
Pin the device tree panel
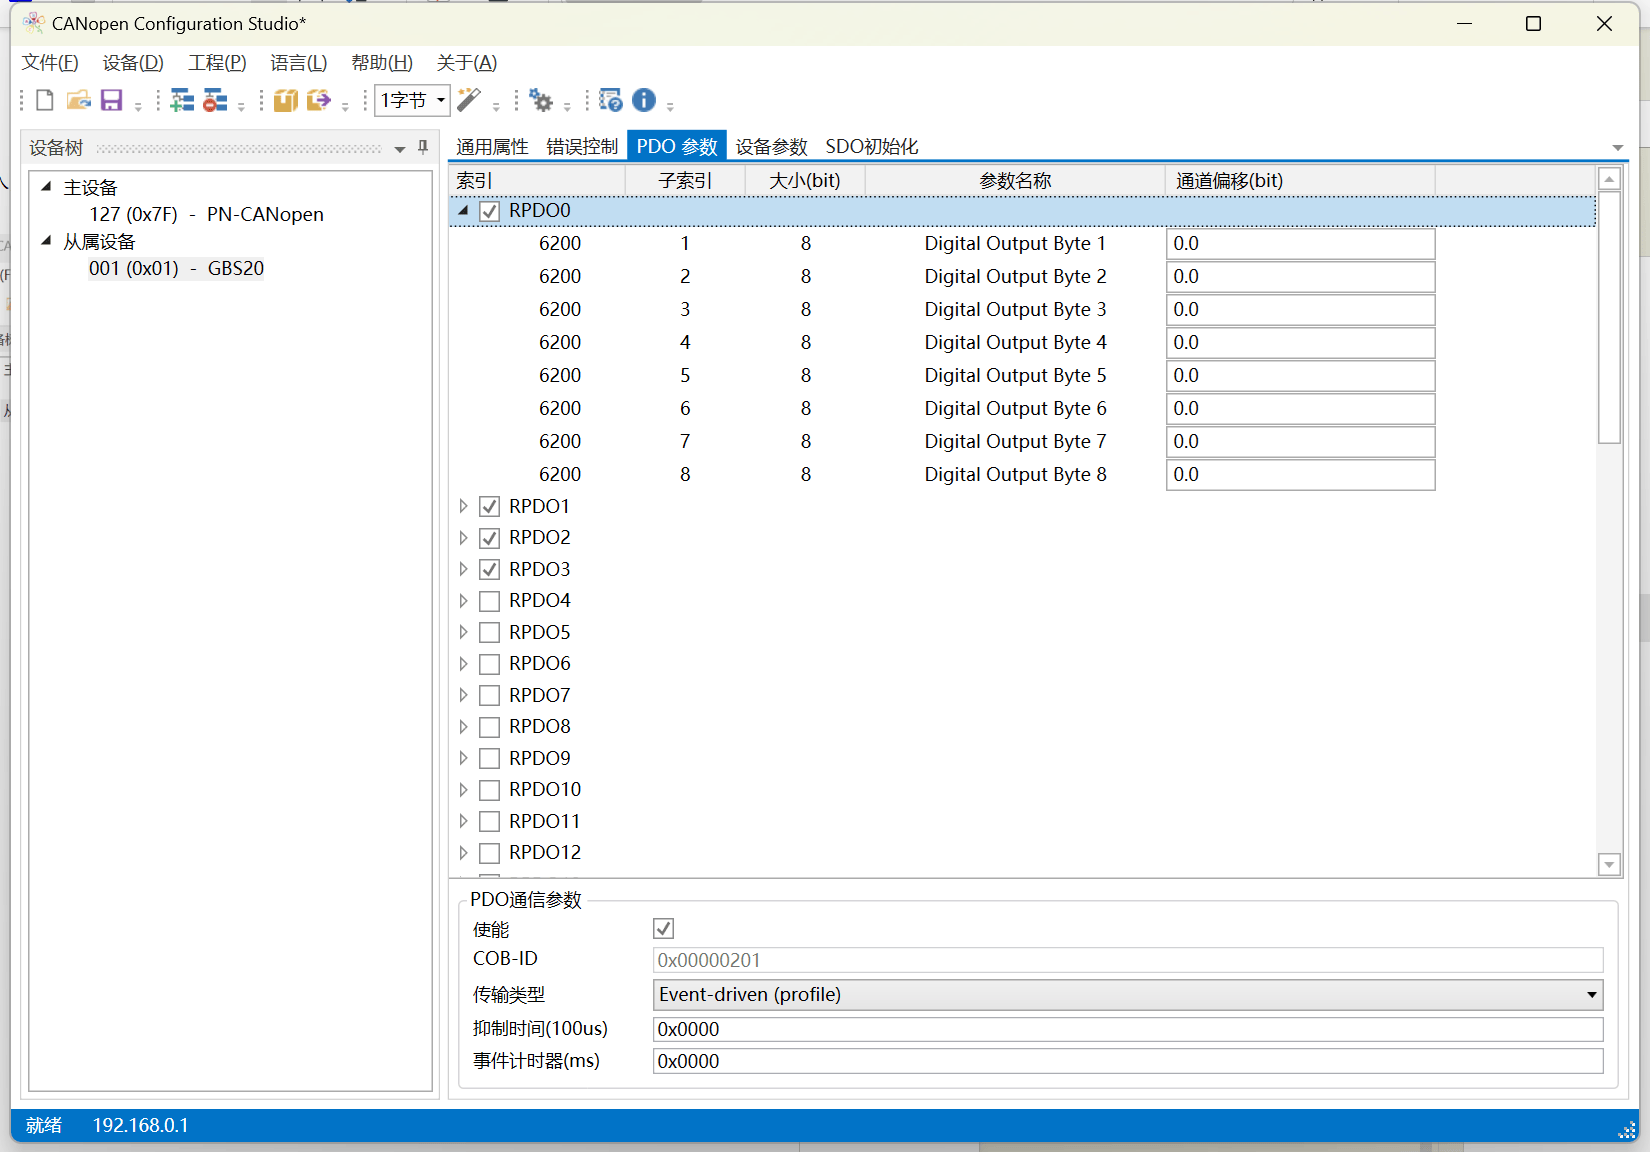[423, 147]
